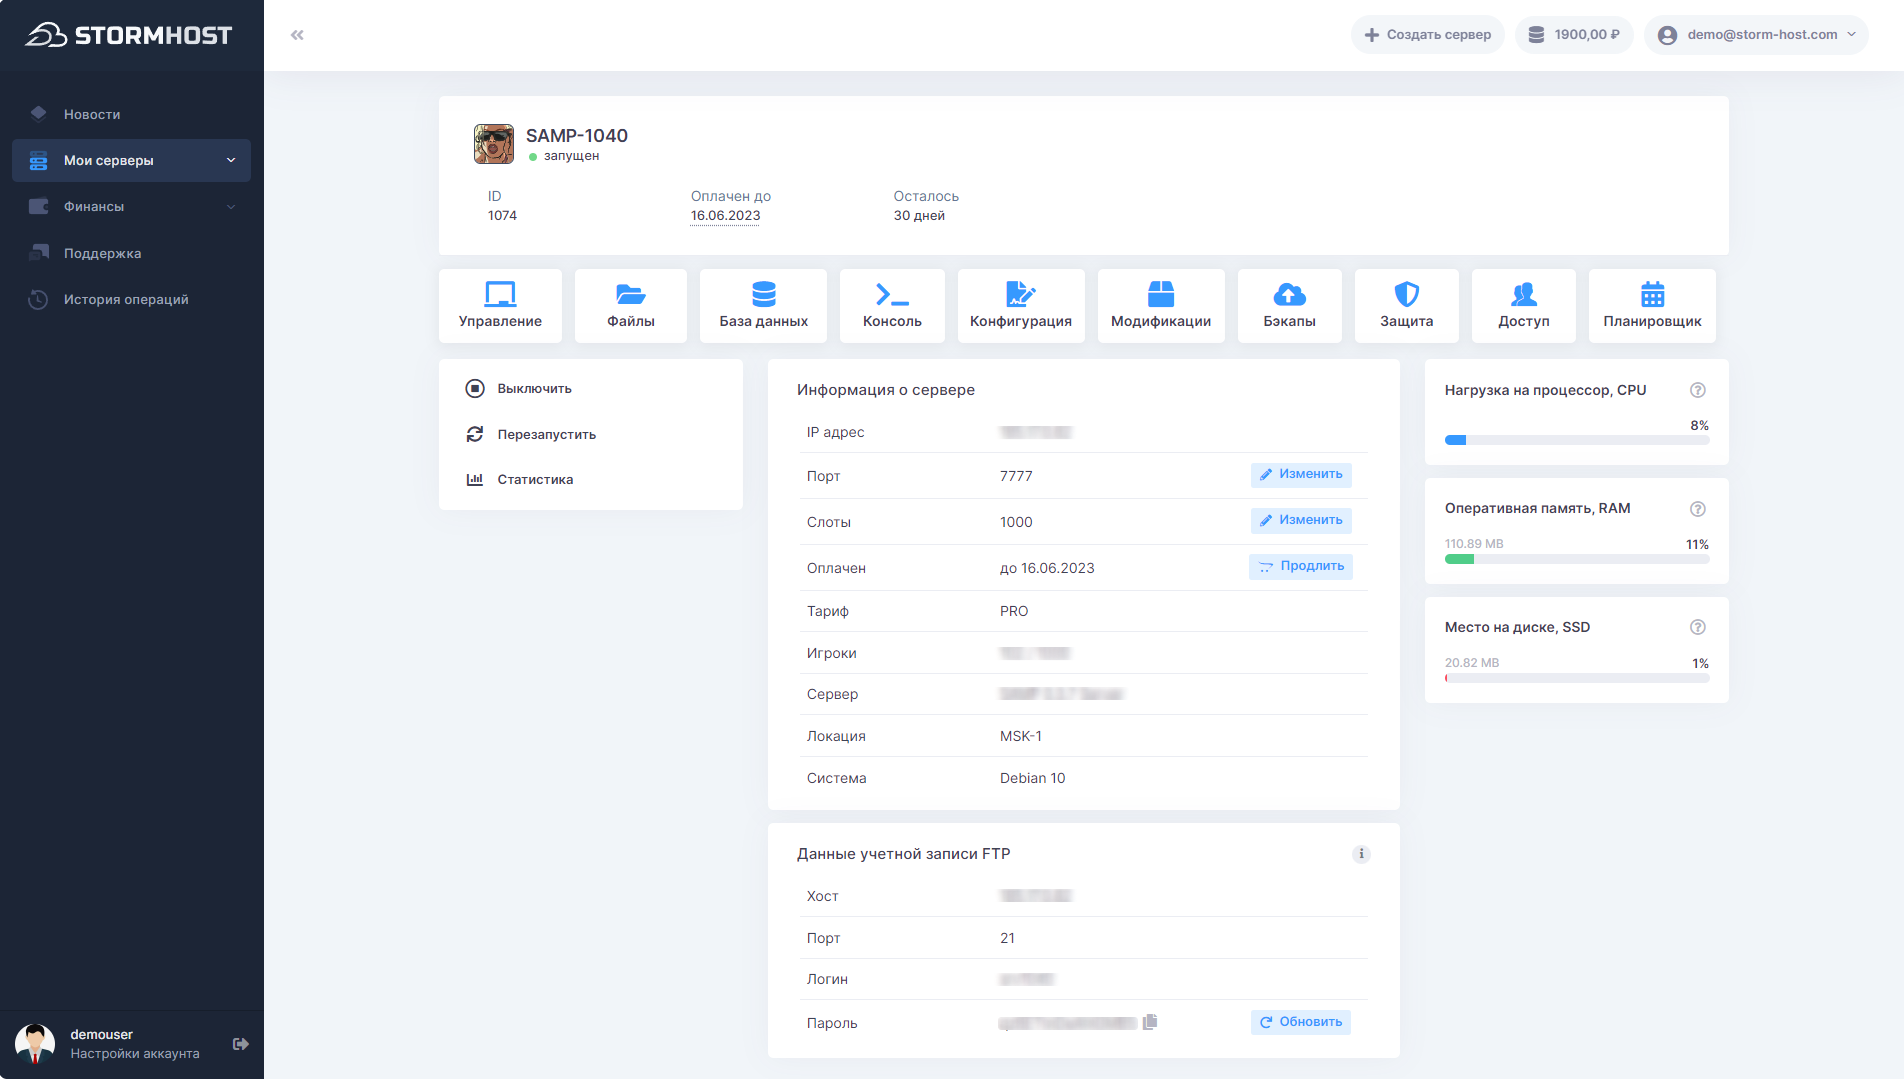Viewport: 1904px width, 1079px height.
Task: Open the demo@storm-host.com account dropdown
Action: point(1756,35)
